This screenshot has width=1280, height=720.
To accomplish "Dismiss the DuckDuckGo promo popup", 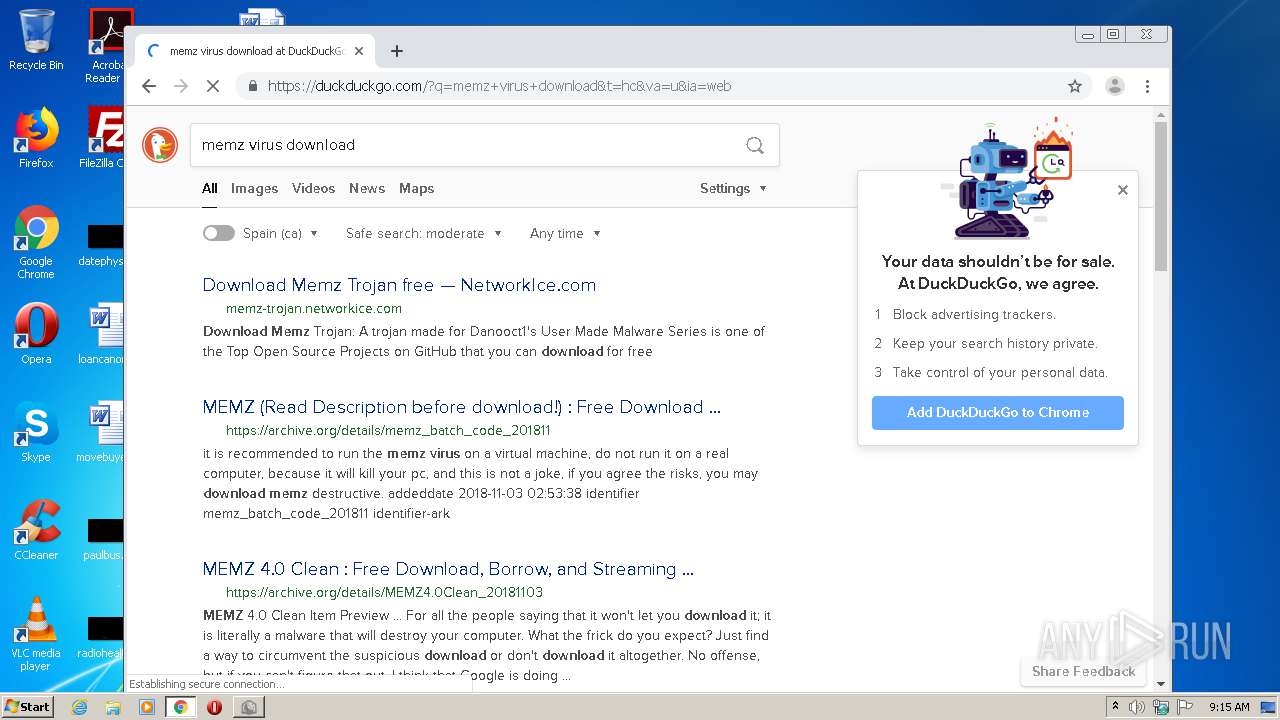I will point(1123,190).
